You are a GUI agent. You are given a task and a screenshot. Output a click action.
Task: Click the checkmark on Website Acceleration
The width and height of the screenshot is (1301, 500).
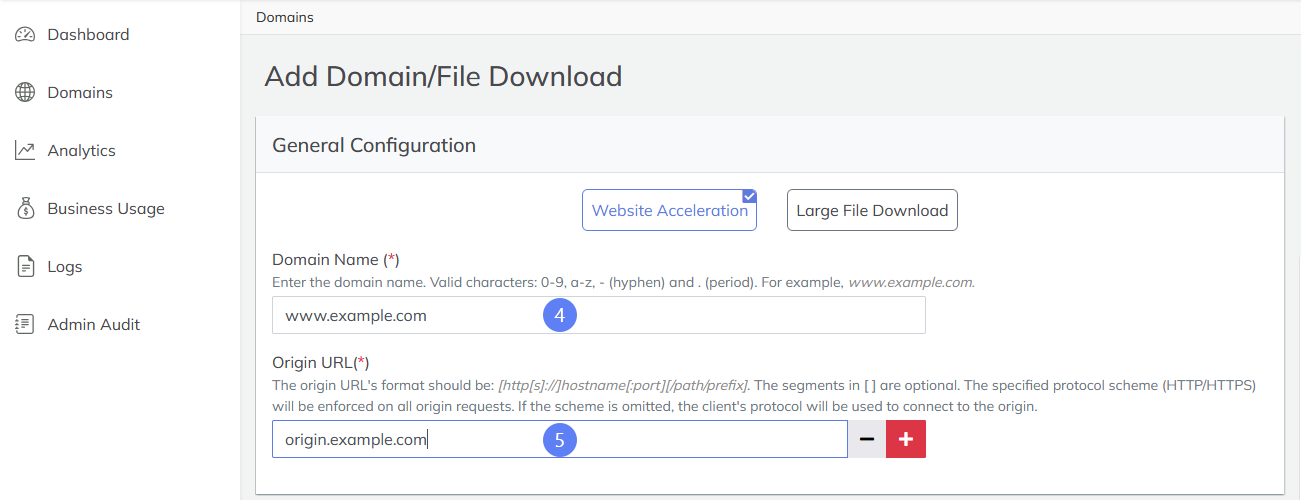coord(749,196)
